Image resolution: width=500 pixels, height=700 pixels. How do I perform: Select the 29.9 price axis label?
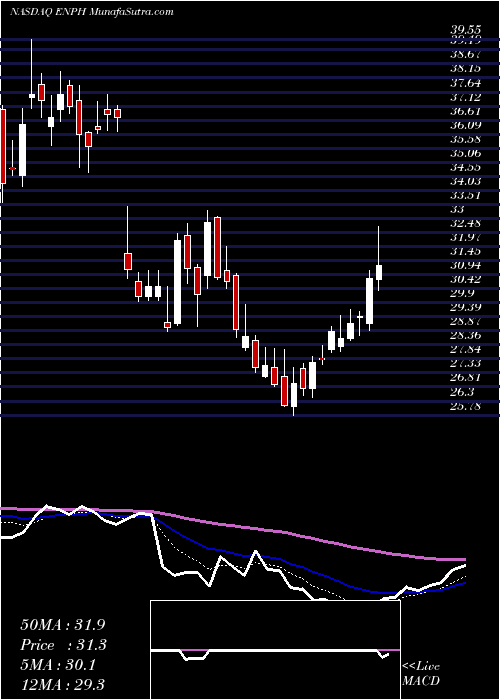[462, 293]
